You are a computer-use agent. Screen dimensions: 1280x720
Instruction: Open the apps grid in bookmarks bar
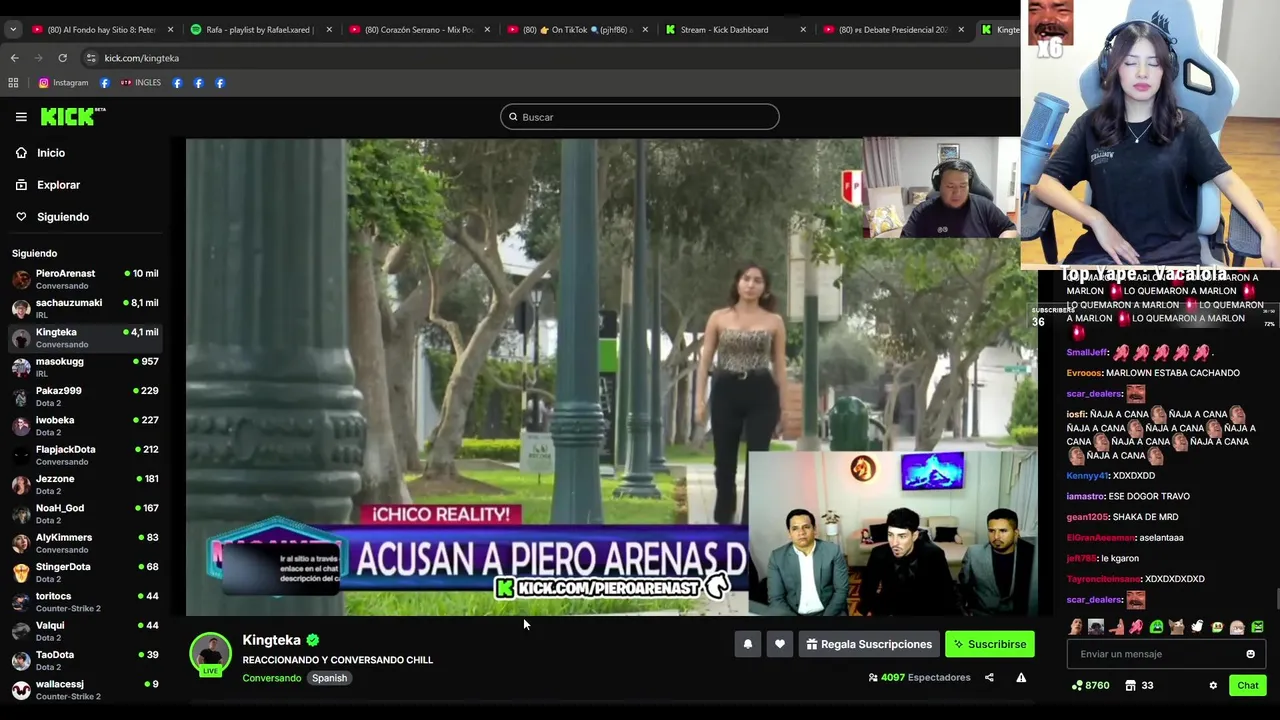point(13,83)
